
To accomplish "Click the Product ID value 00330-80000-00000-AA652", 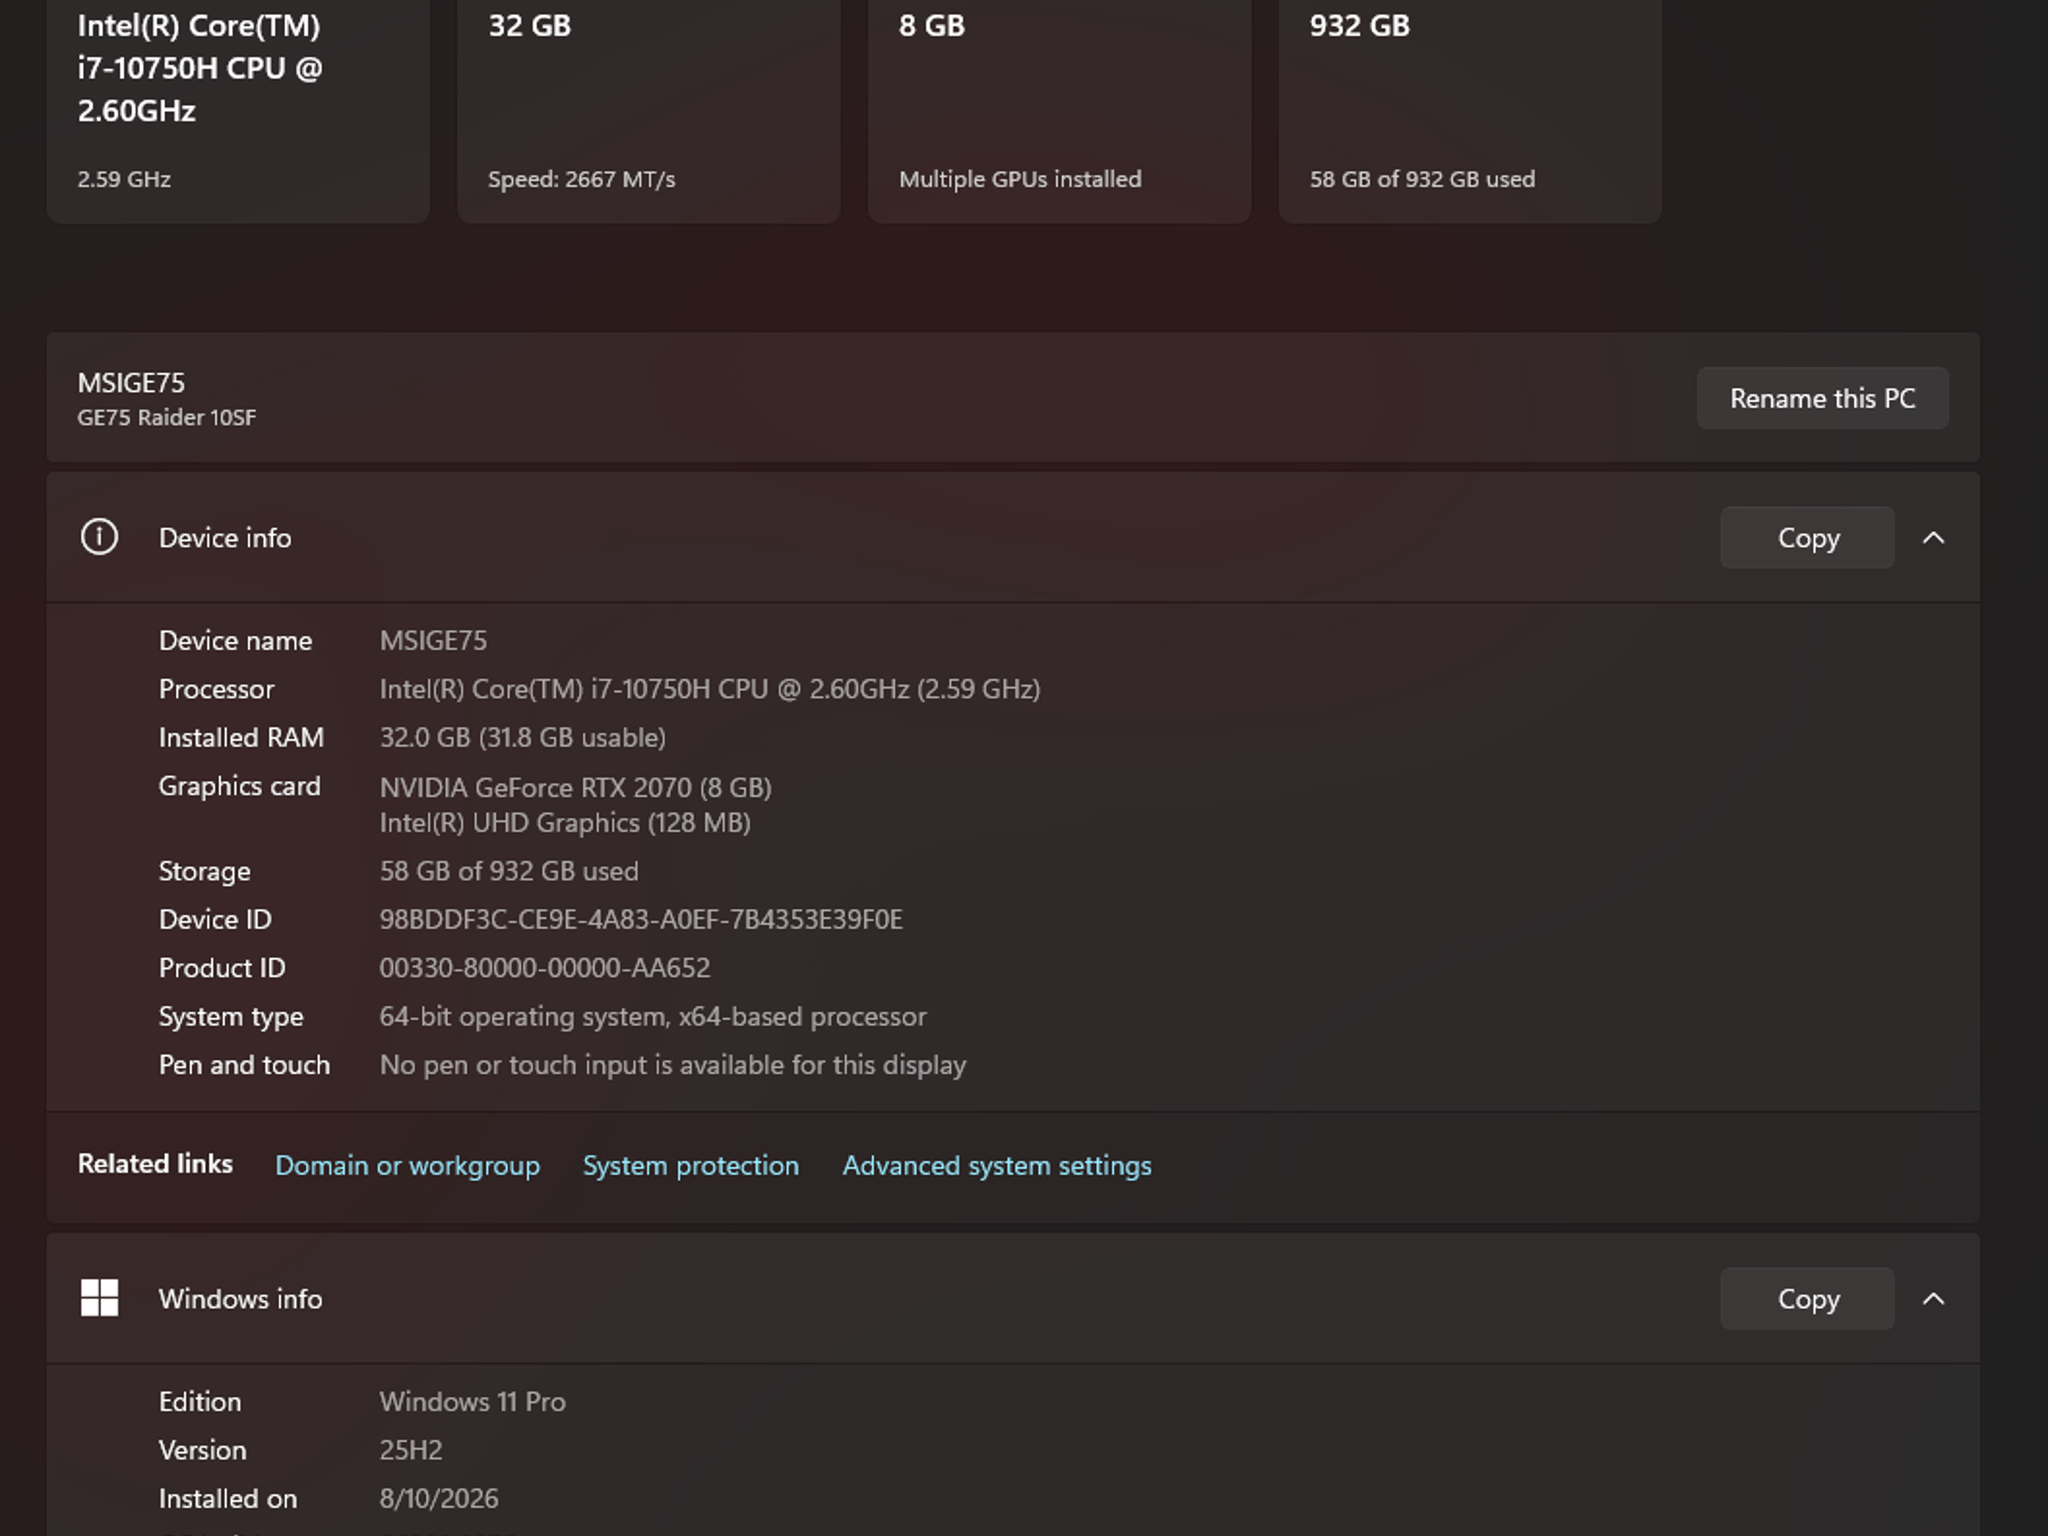I will point(545,968).
